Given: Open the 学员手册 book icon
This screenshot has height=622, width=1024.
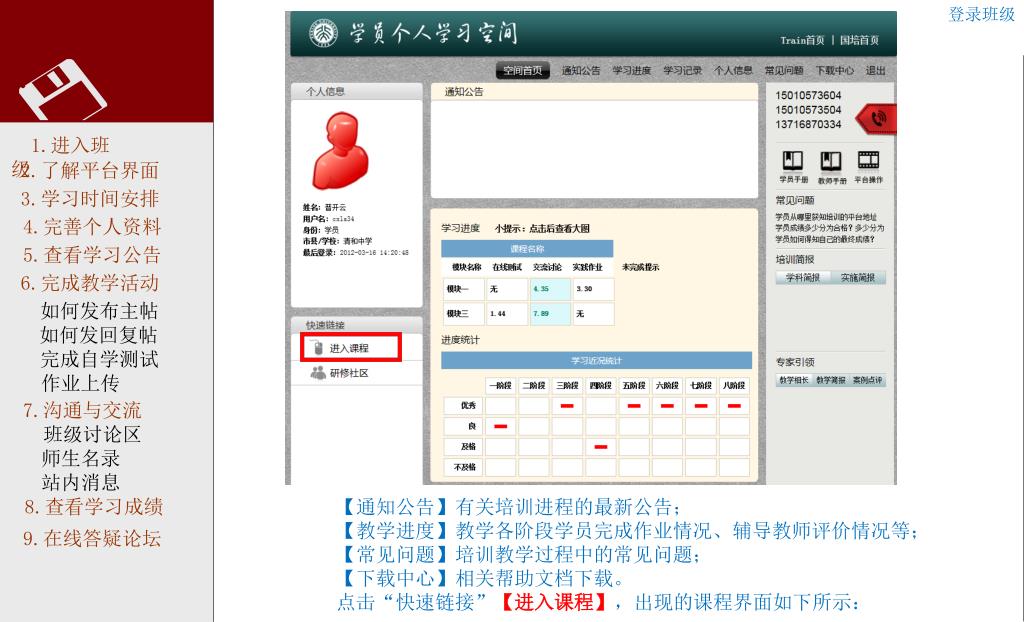Looking at the screenshot, I should 793,161.
